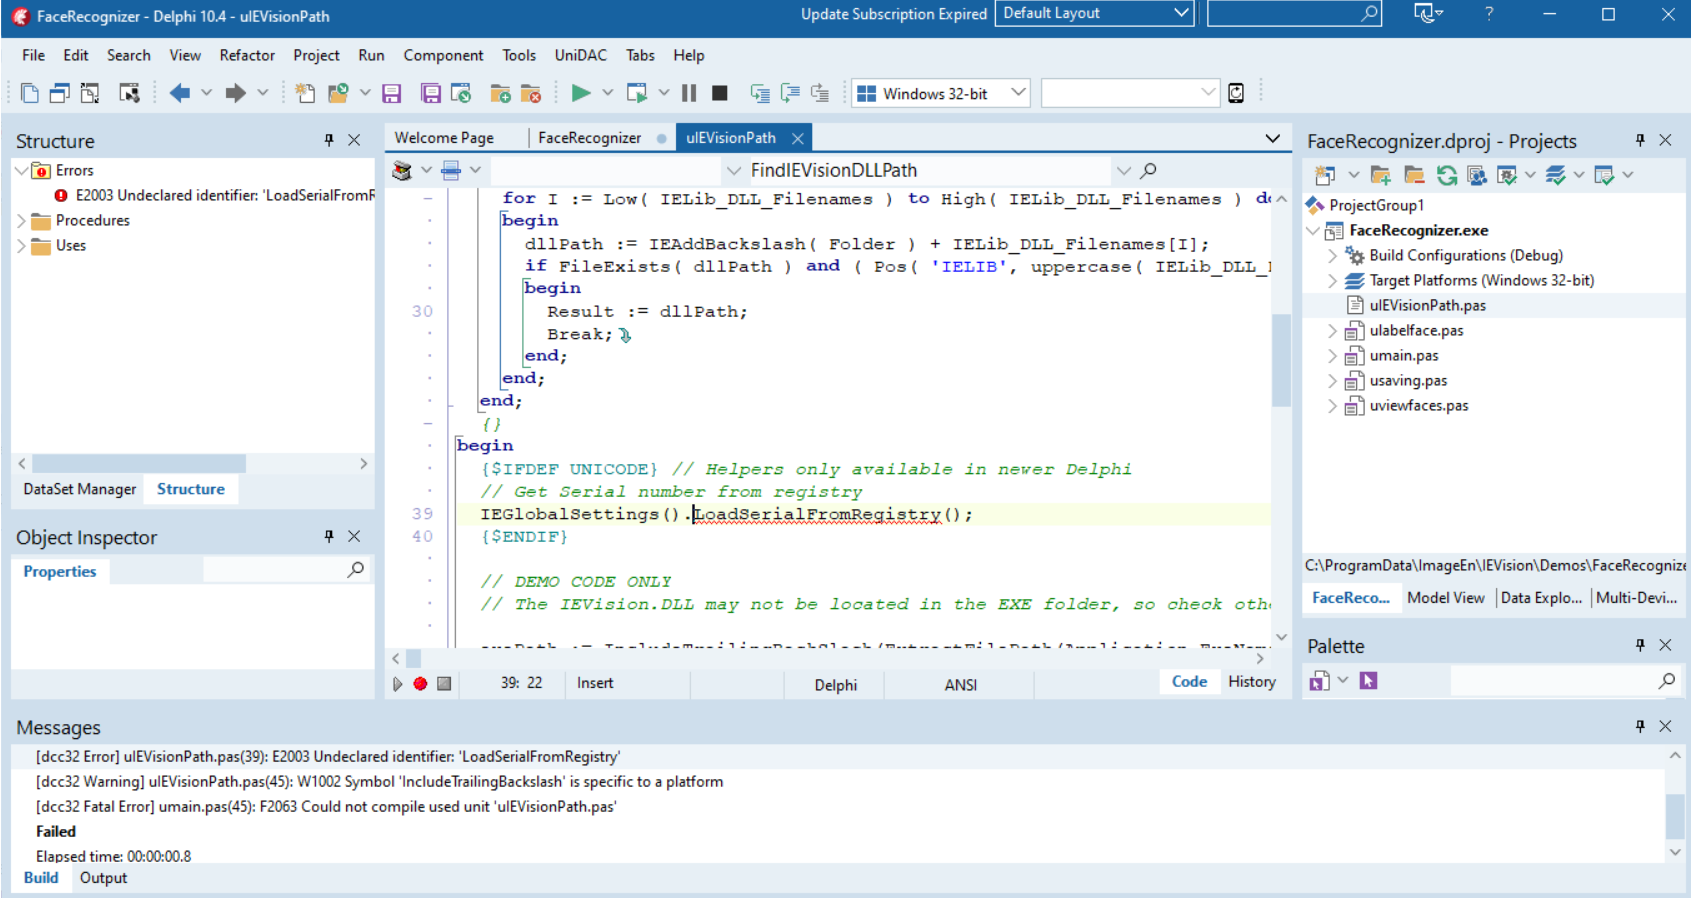This screenshot has height=898, width=1691.
Task: Click the red record macro button
Action: 420,684
